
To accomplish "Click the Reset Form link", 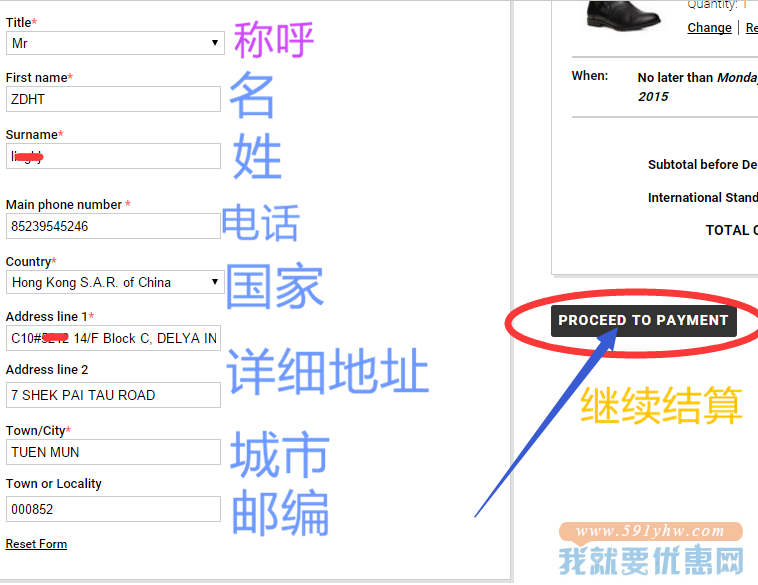I will tap(36, 544).
